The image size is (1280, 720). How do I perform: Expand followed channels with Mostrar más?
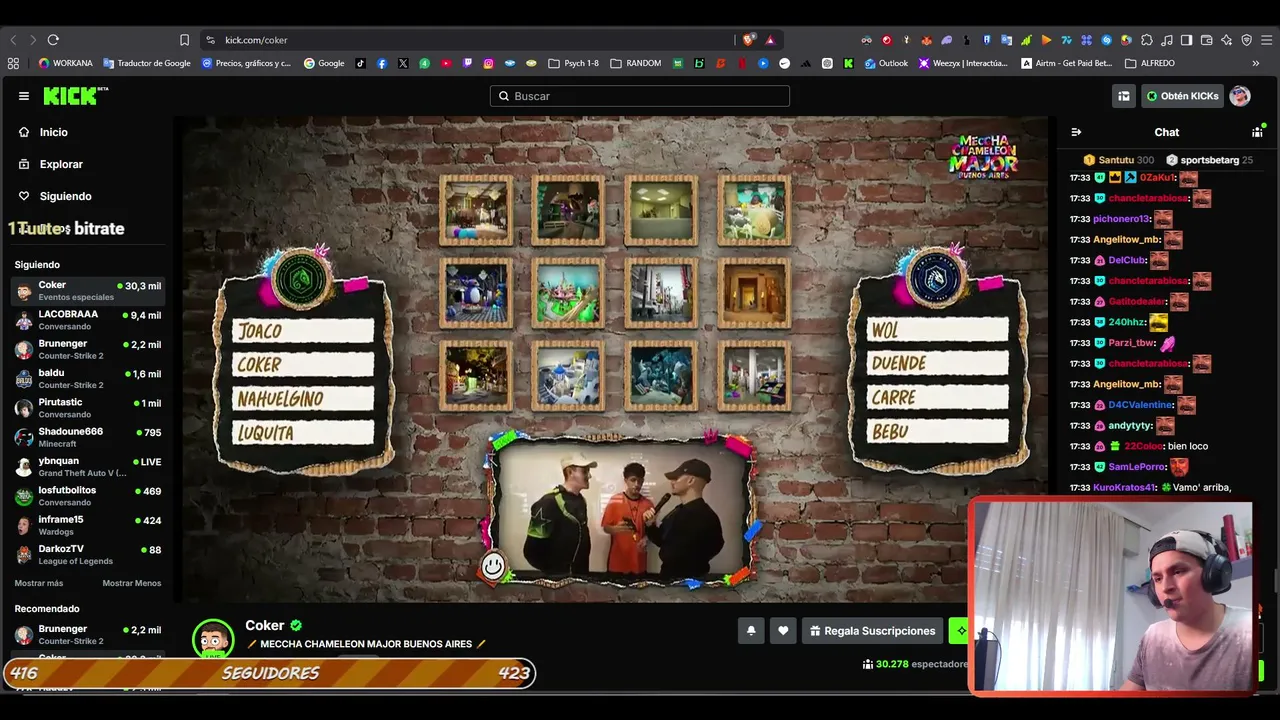click(x=39, y=583)
